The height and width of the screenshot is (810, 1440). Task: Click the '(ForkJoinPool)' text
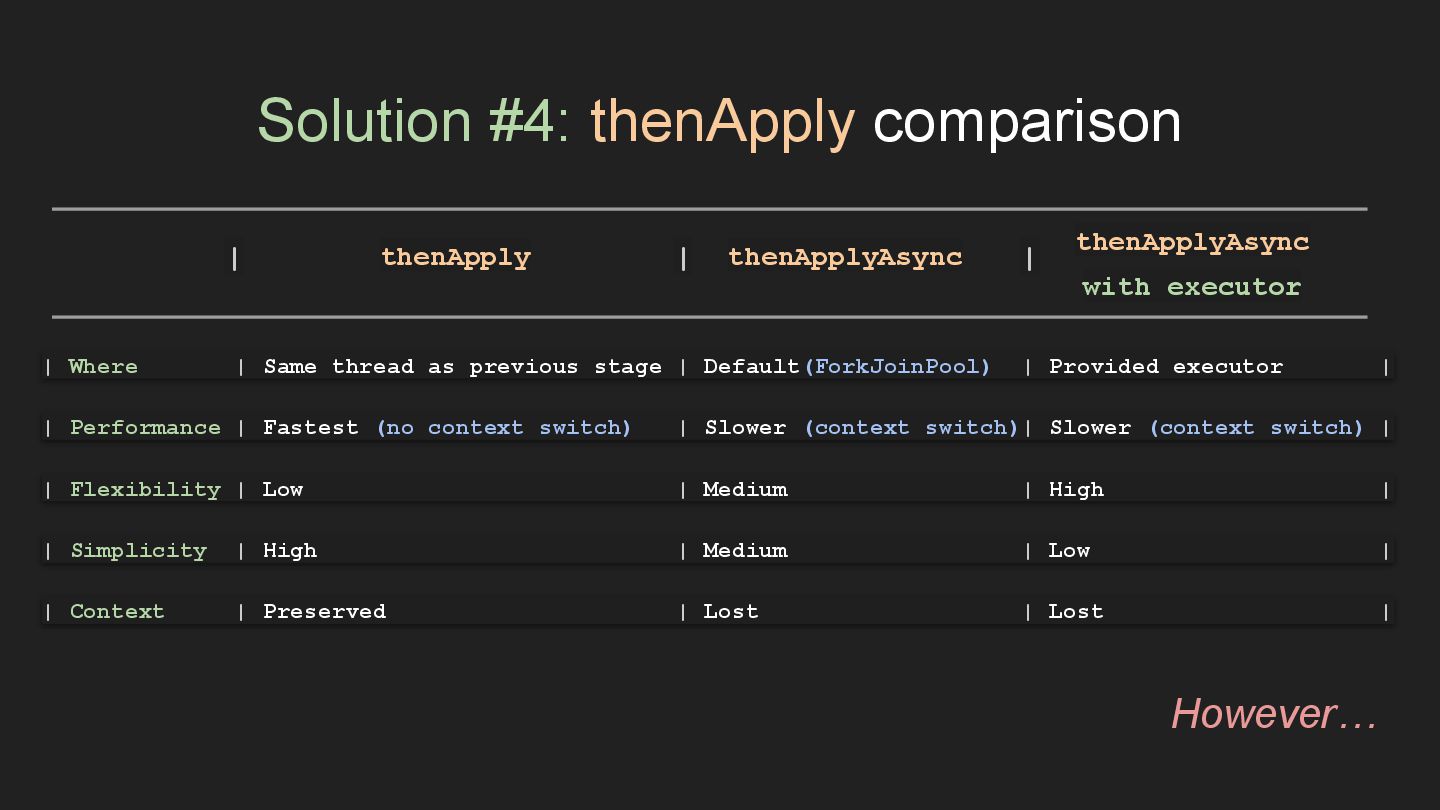tap(897, 367)
